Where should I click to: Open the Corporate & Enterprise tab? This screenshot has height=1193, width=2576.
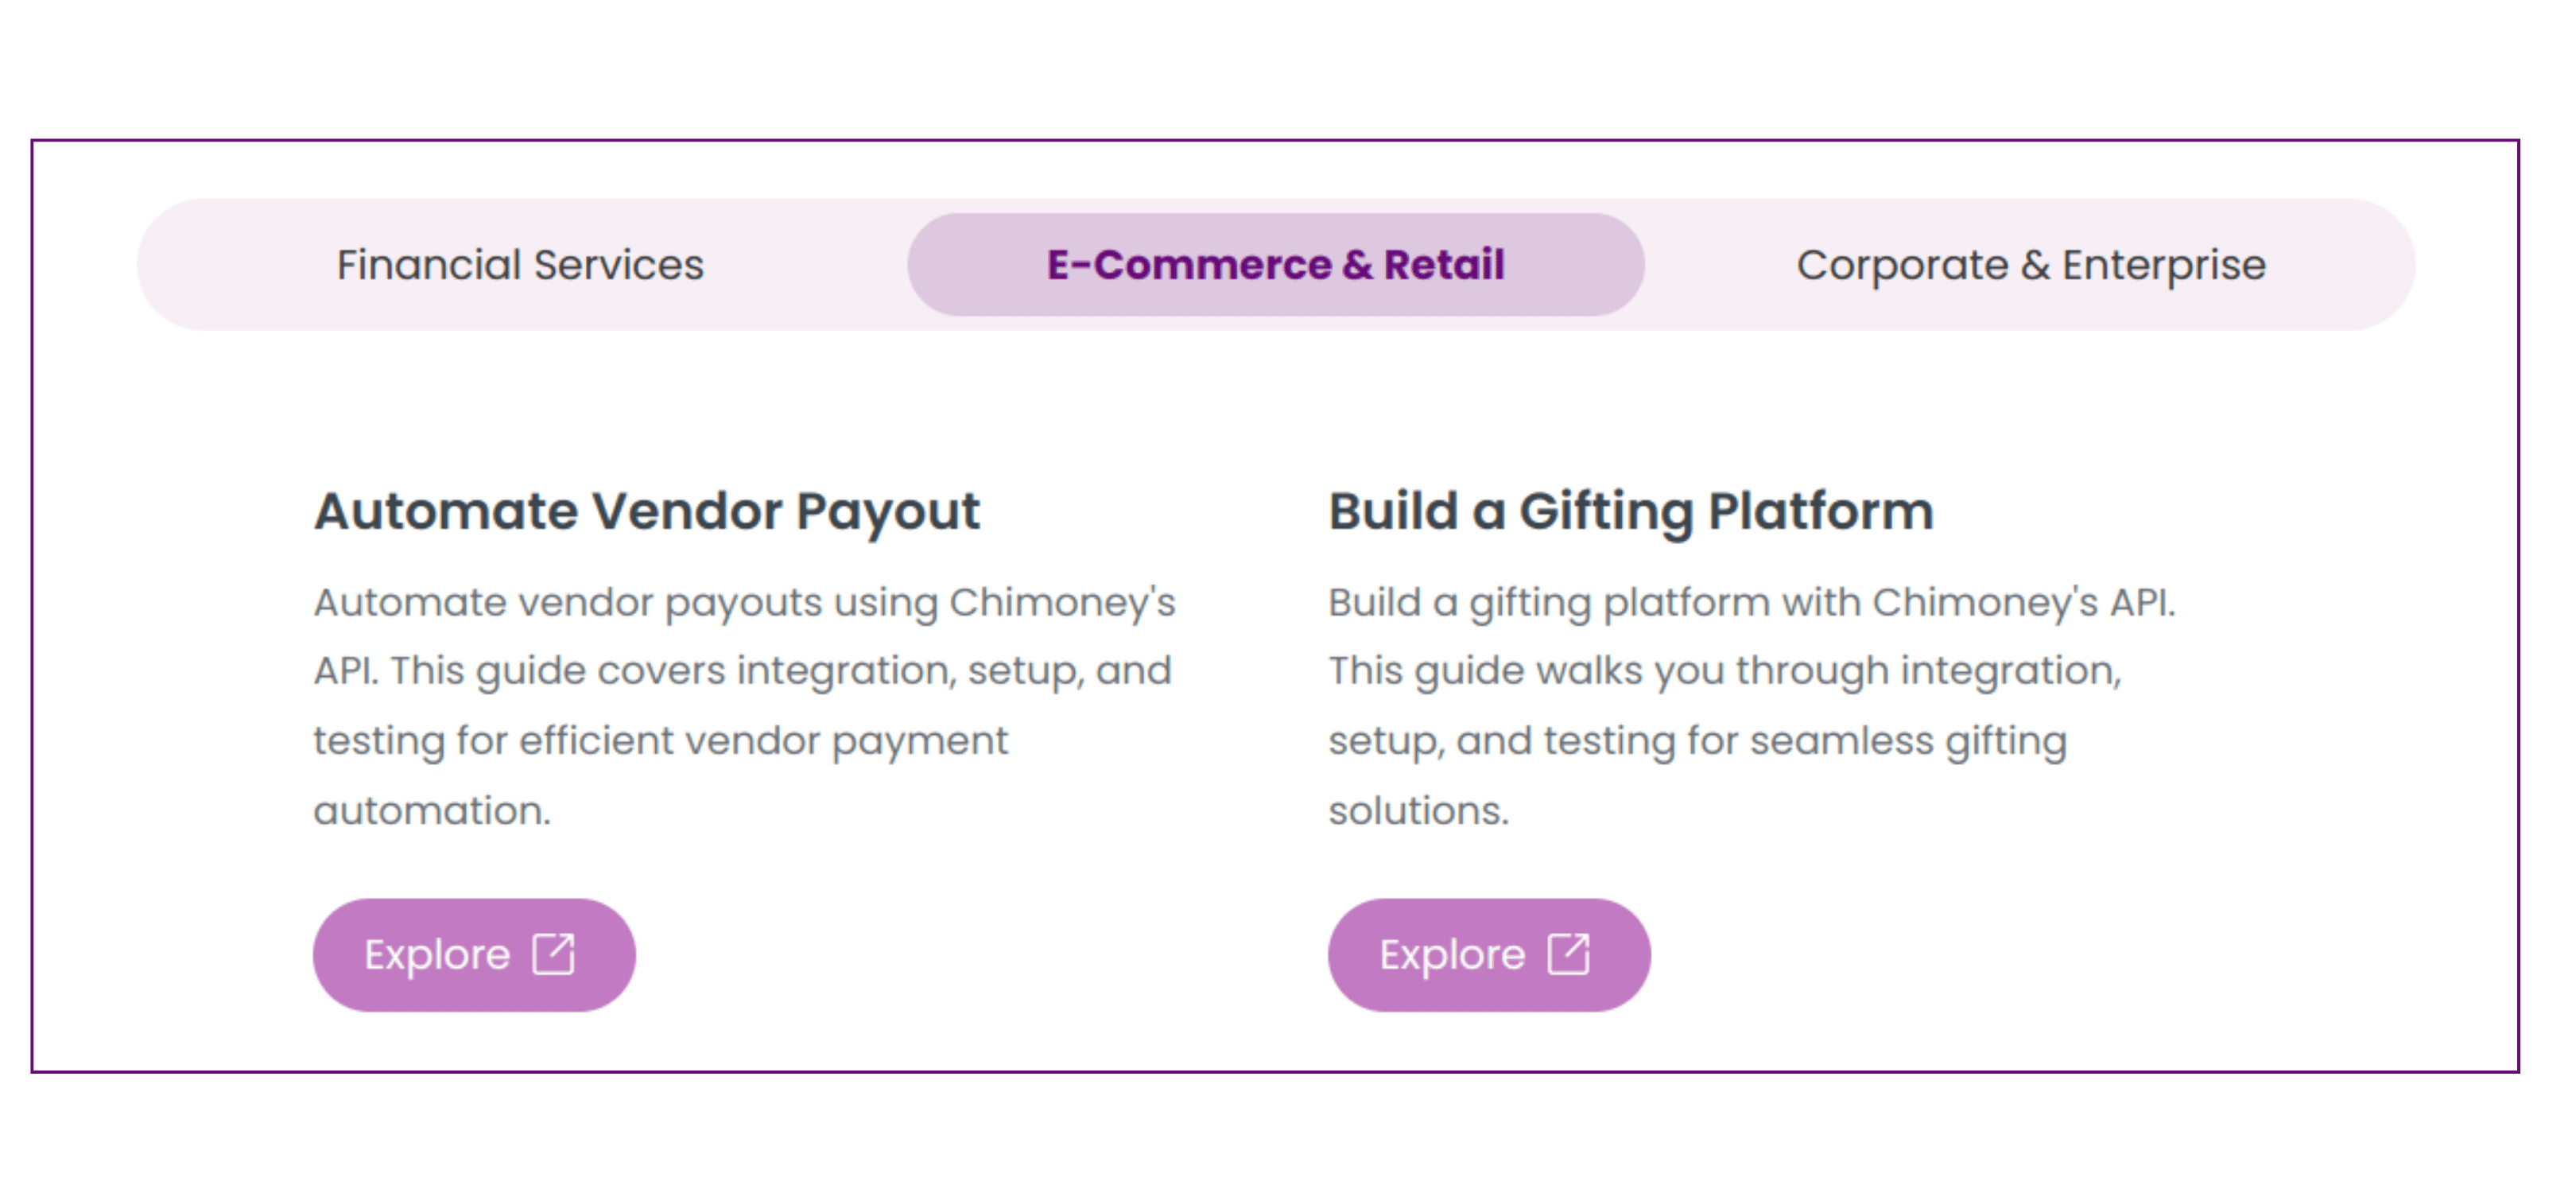point(2030,265)
